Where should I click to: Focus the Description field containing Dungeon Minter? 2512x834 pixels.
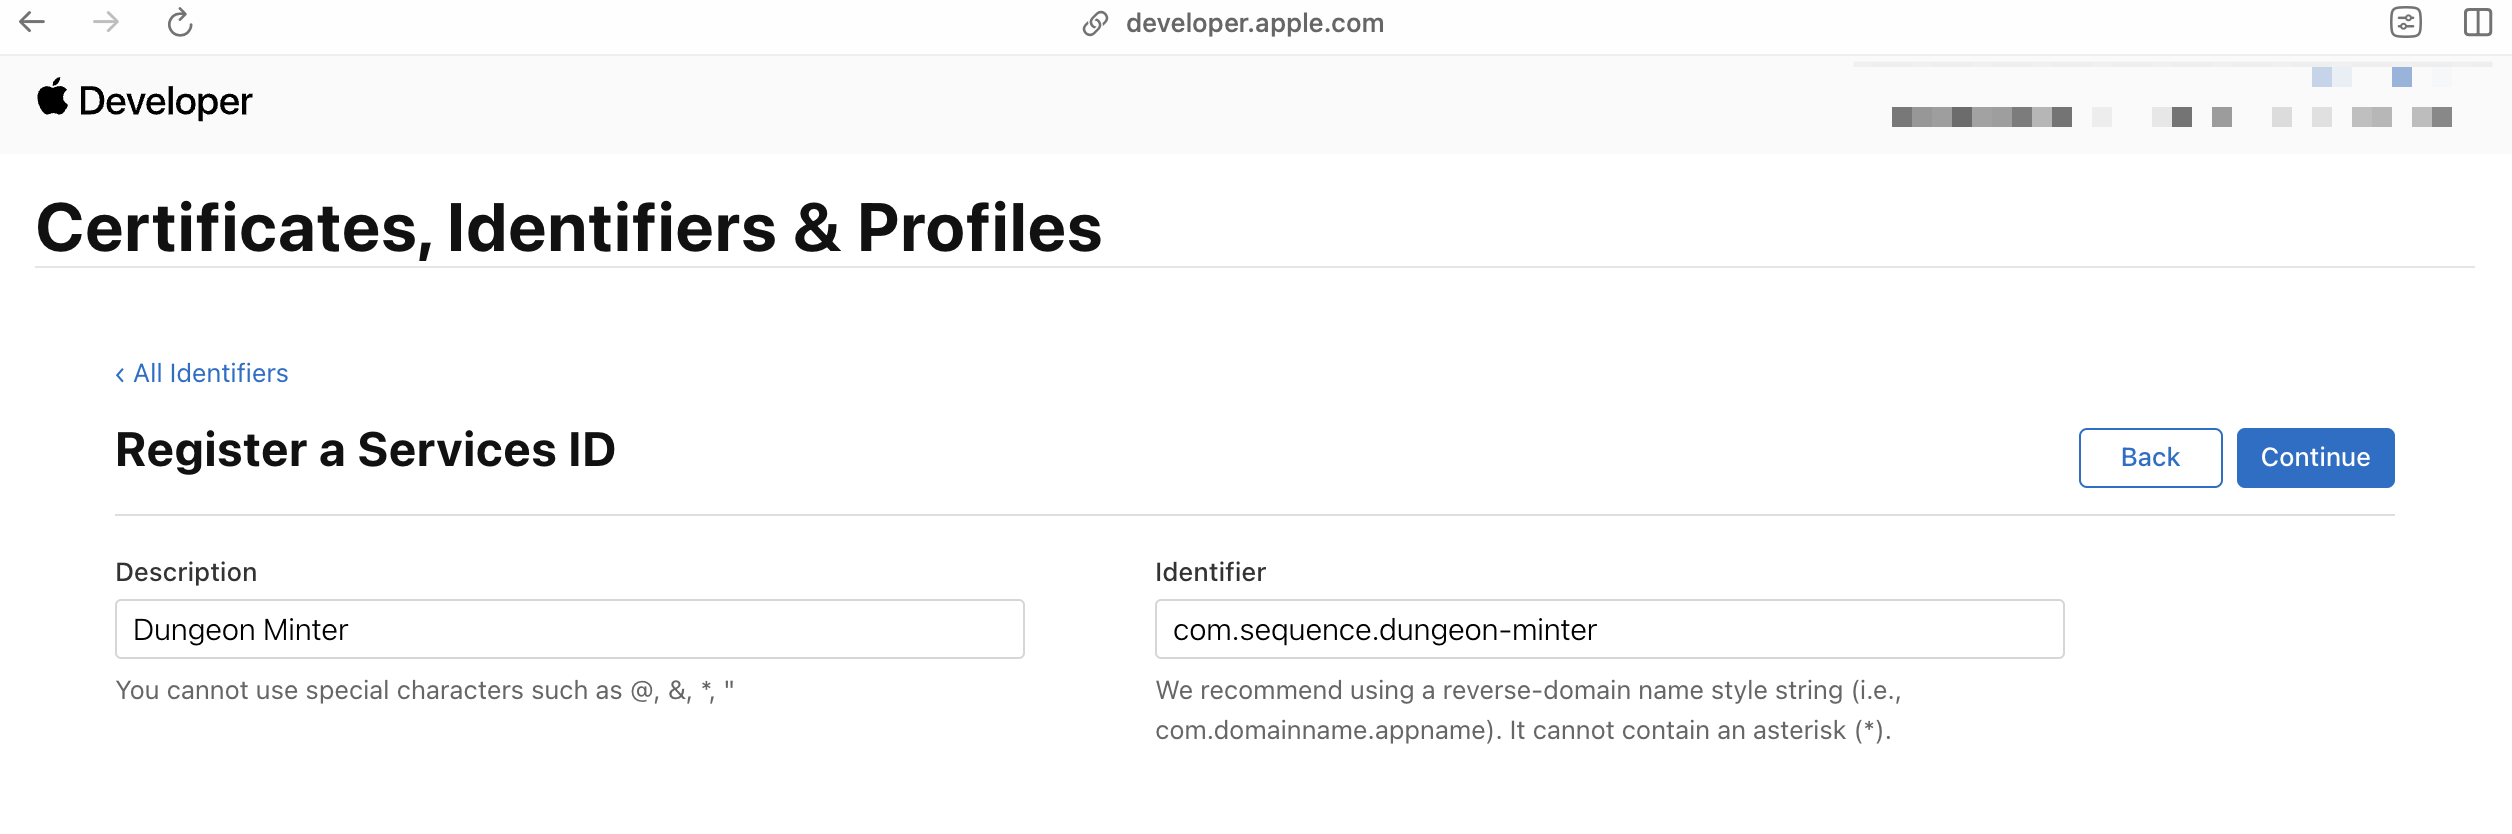coord(569,629)
